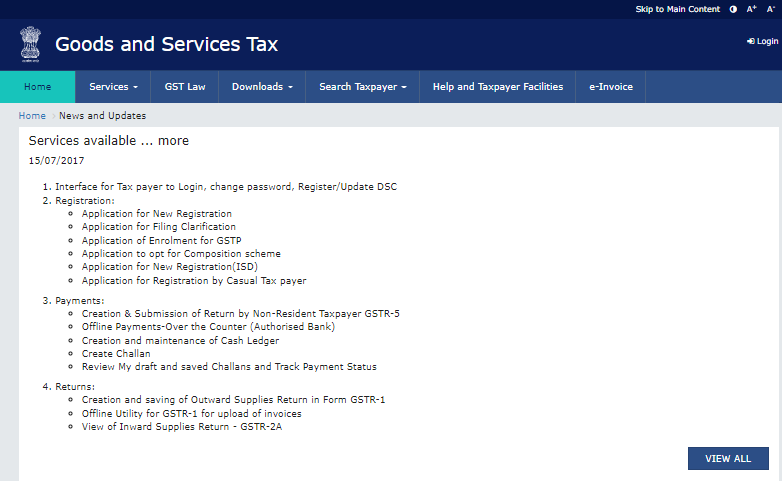Screen dimensions: 782x481
Task: Open the GST Law menu item
Action: pyautogui.click(x=185, y=87)
